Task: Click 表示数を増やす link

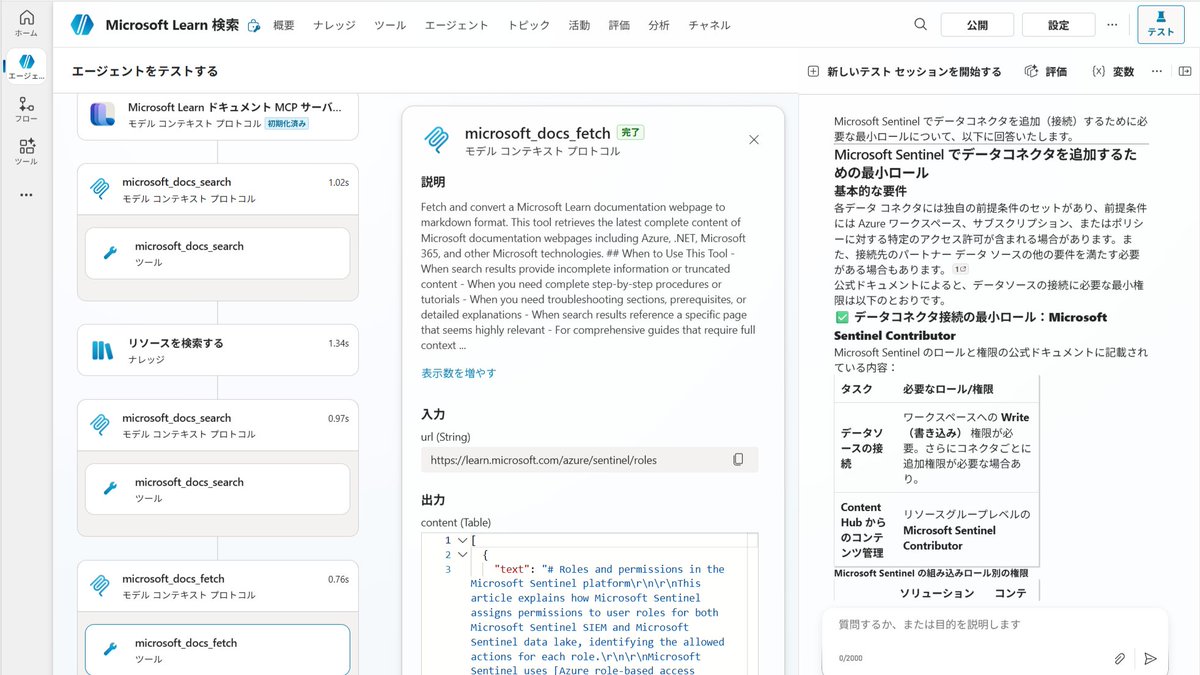Action: coord(458,373)
